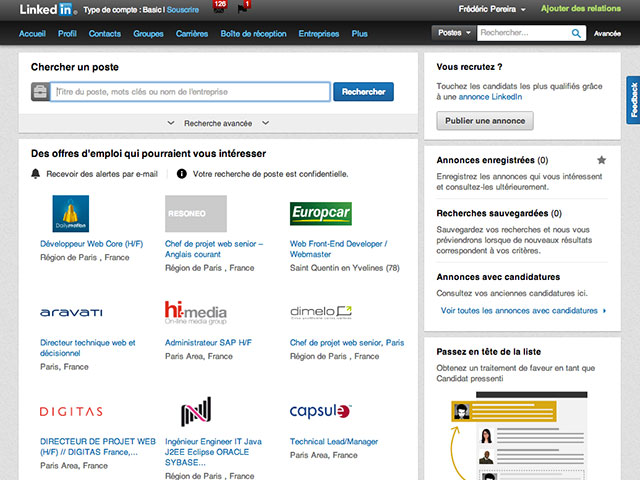640x480 pixels.
Task: Open the Postes search category dropdown
Action: coord(454,33)
